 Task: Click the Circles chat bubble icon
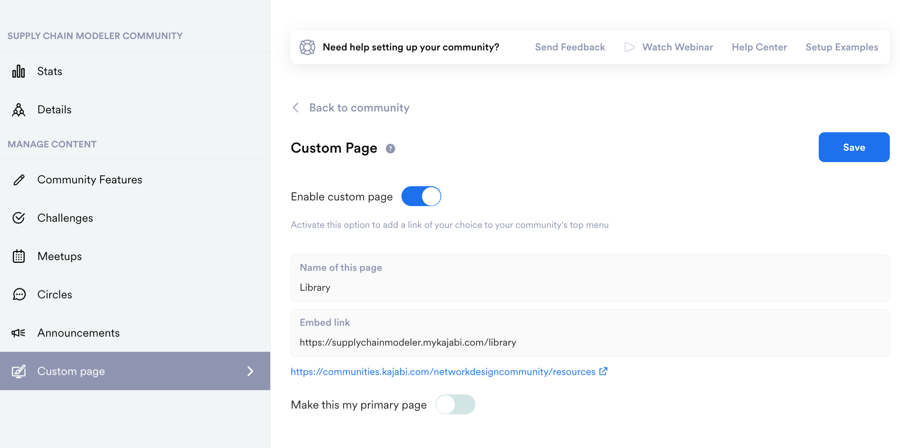[x=19, y=295]
